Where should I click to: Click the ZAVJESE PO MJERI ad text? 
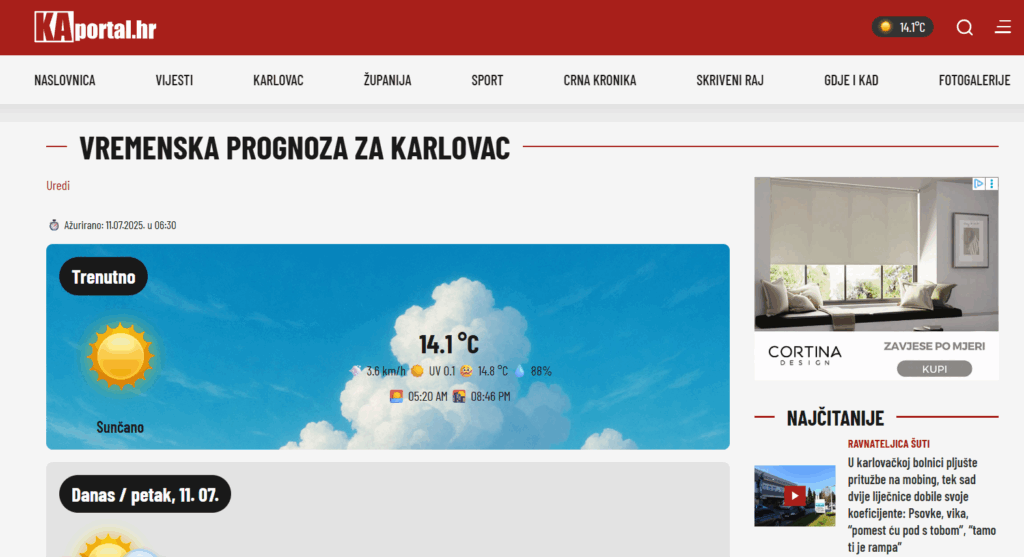[934, 346]
